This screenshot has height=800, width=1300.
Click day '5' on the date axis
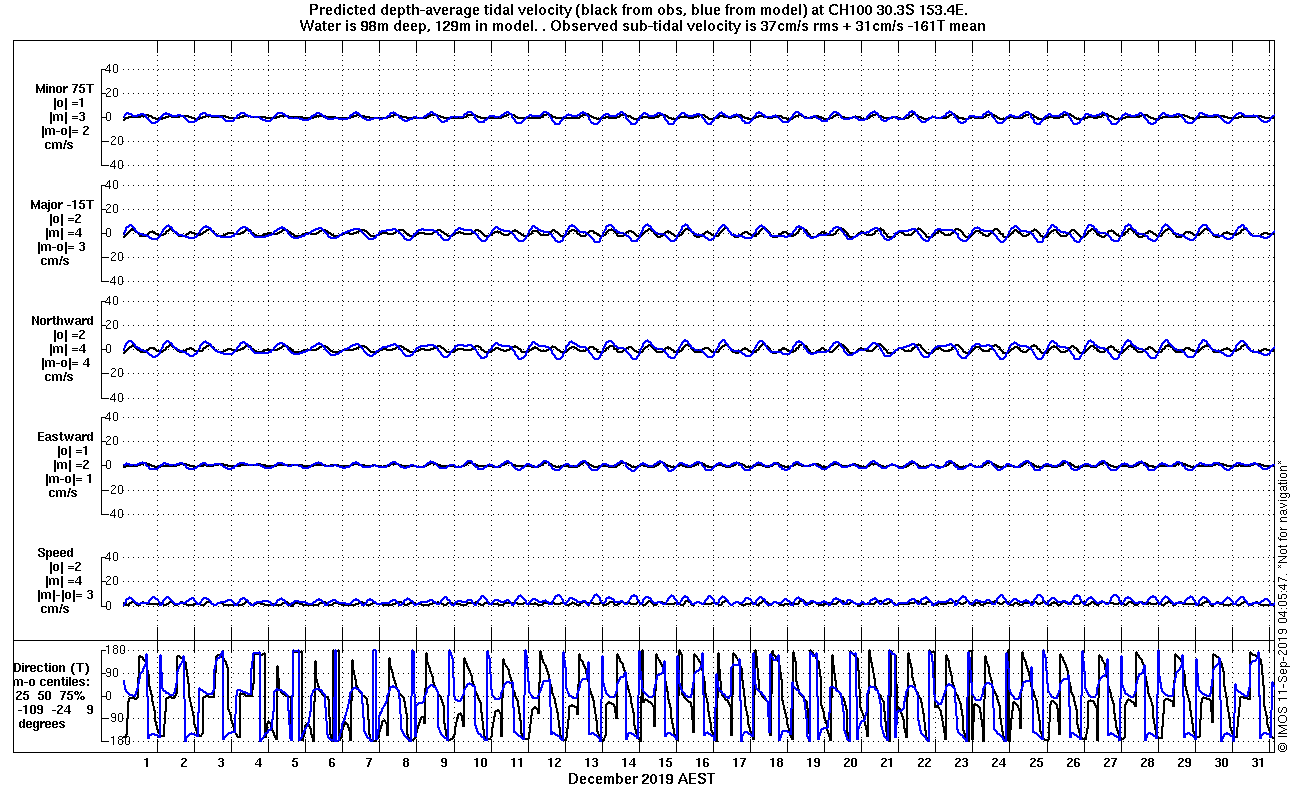click(x=295, y=763)
